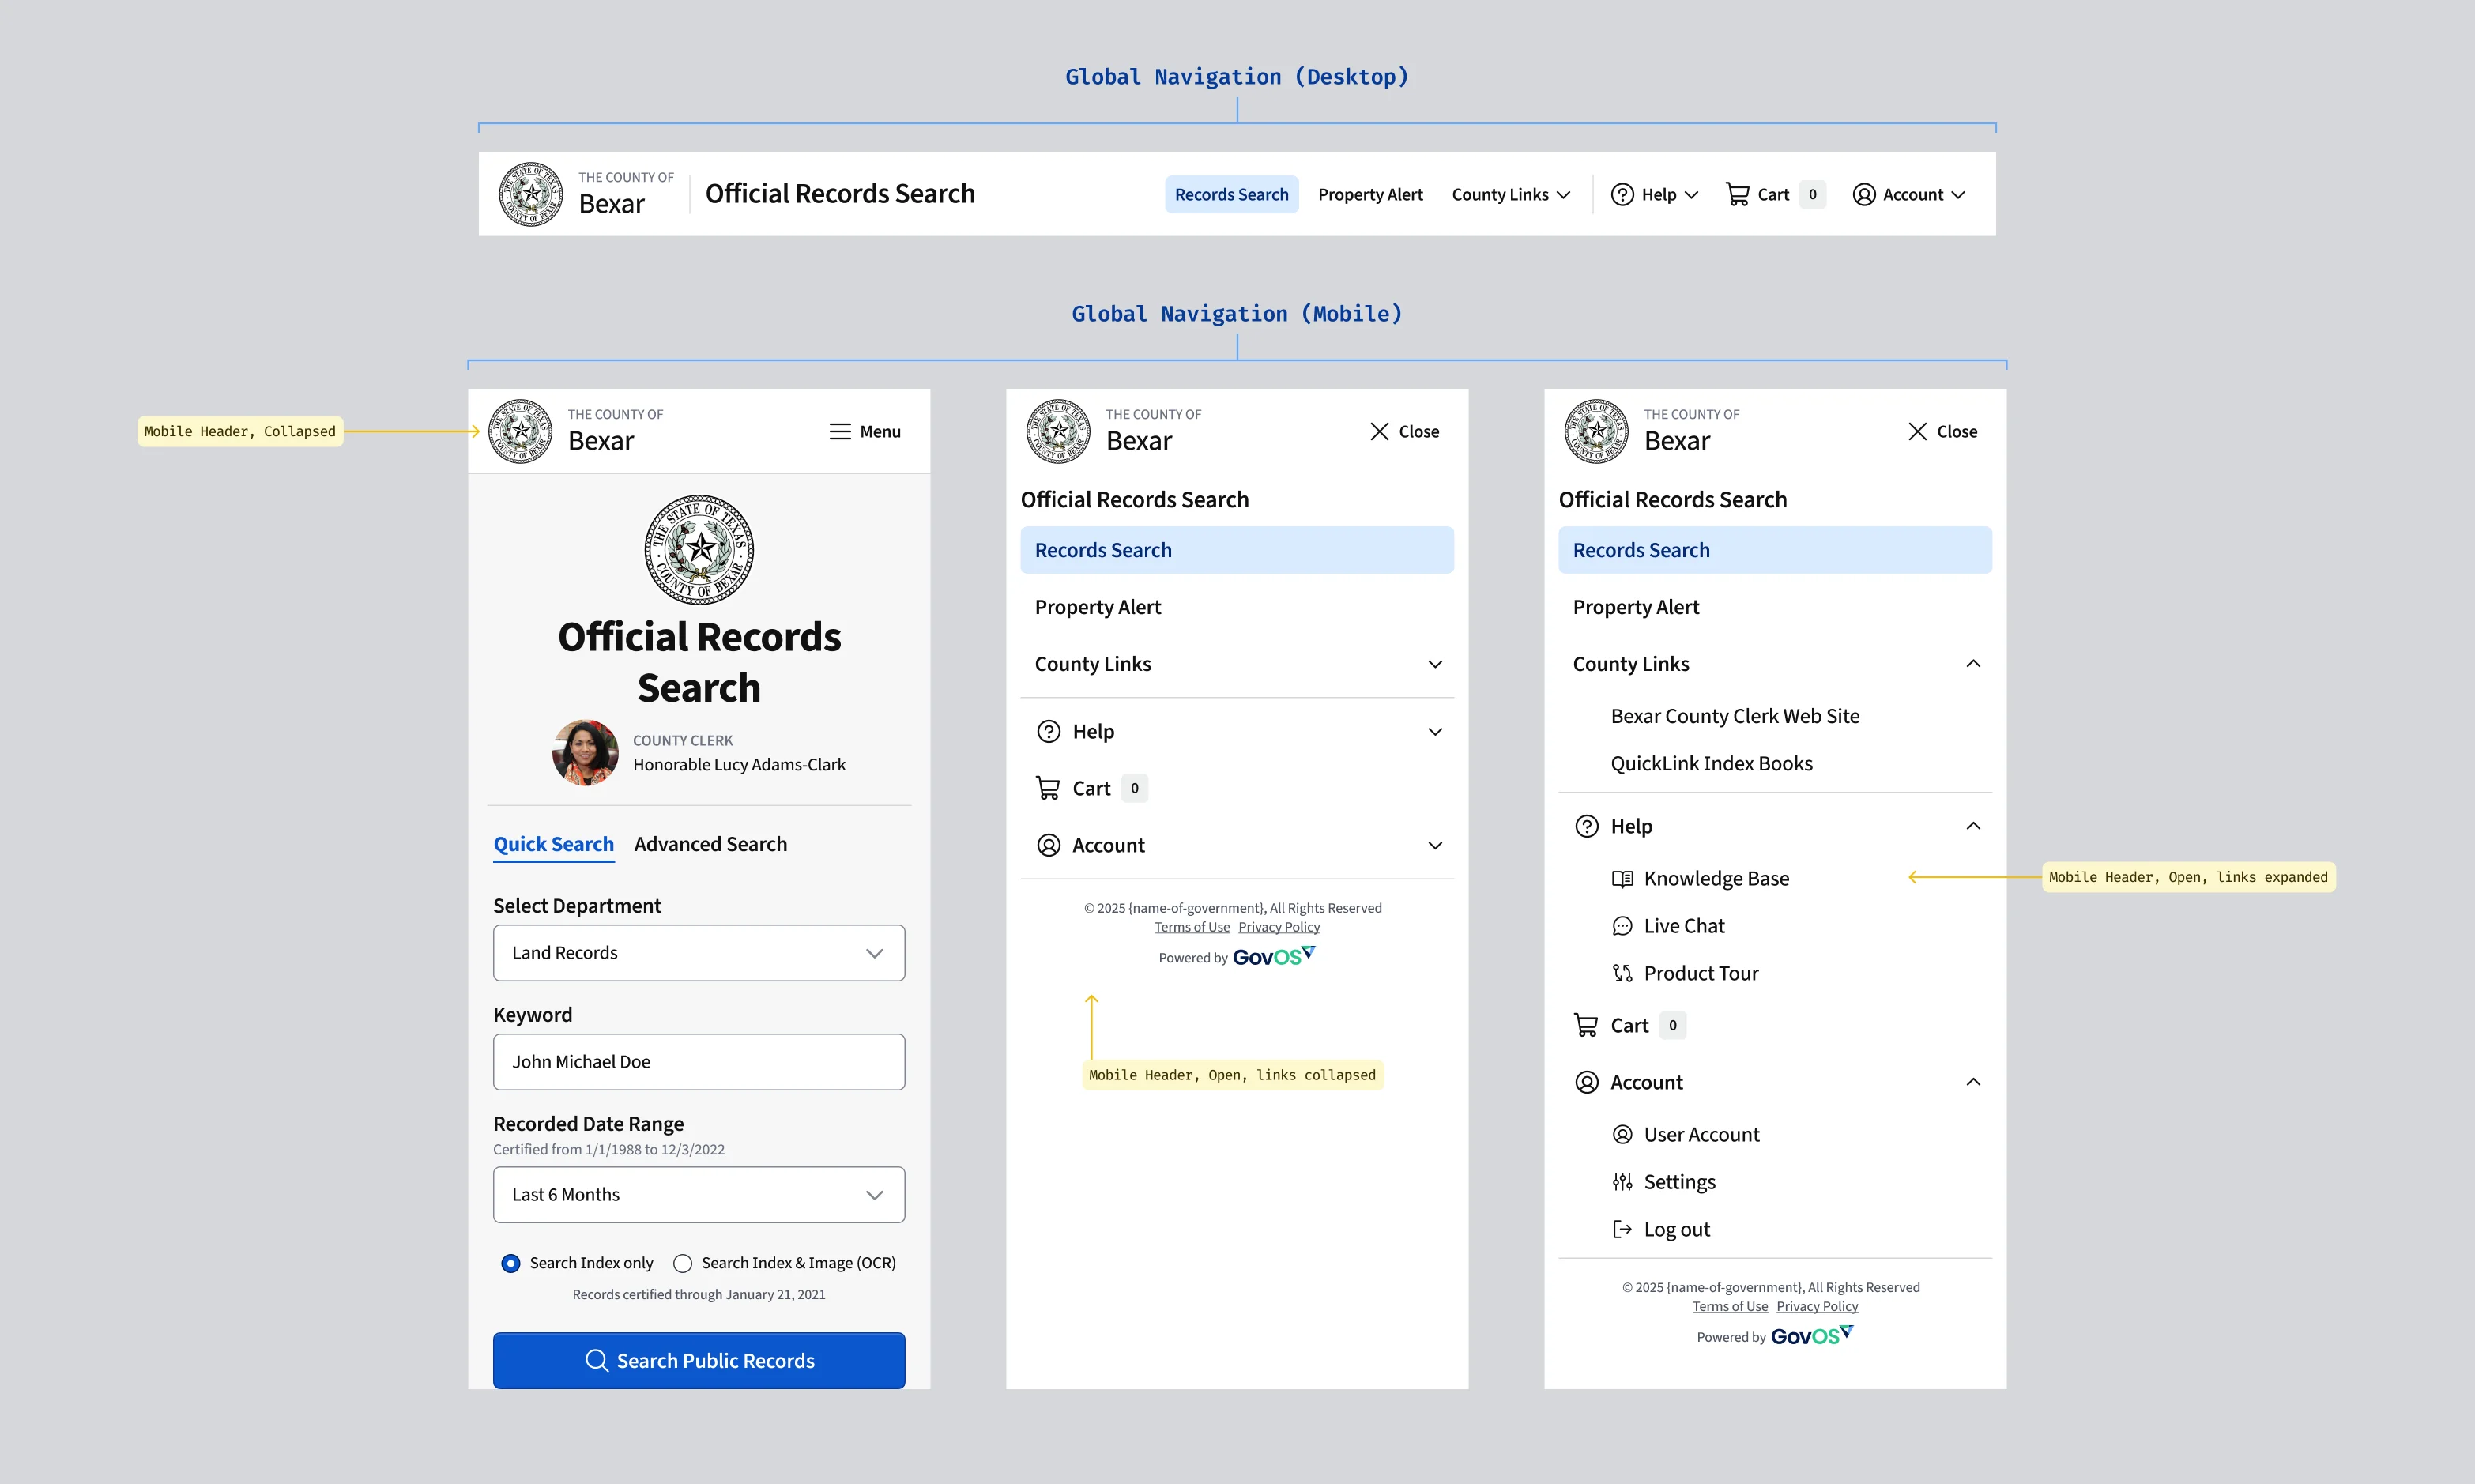Click the Settings icon under Account
Viewport: 2475px width, 1484px height.
[x=1622, y=1181]
